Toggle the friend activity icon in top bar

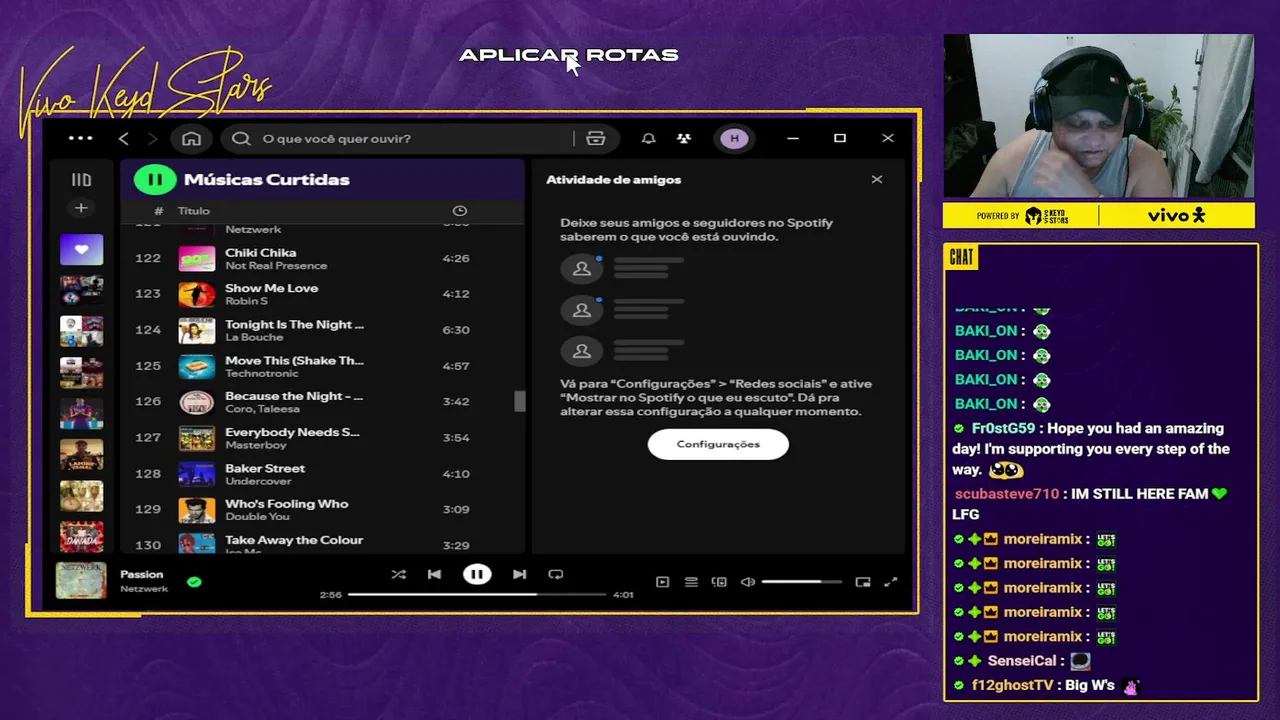(x=683, y=138)
